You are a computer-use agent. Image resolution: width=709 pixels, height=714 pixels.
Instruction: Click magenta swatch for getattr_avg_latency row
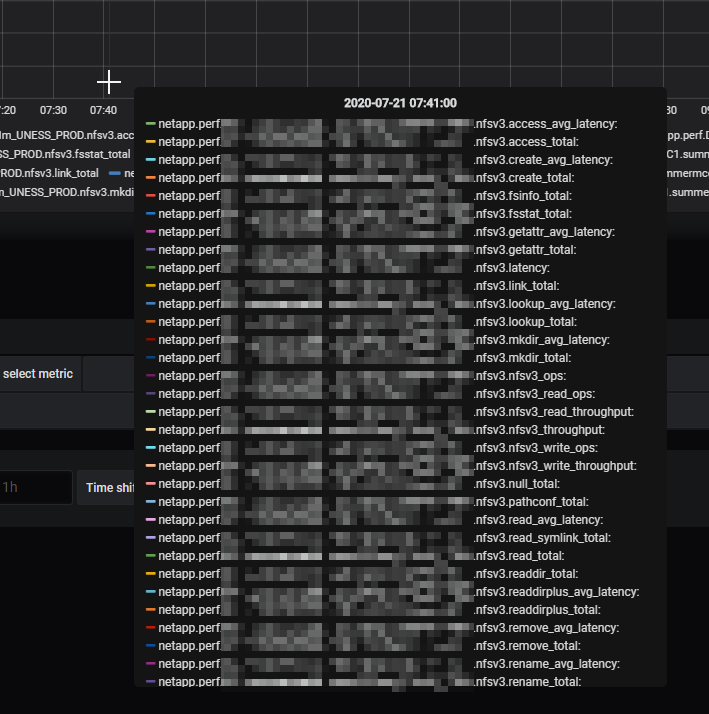pyautogui.click(x=150, y=232)
